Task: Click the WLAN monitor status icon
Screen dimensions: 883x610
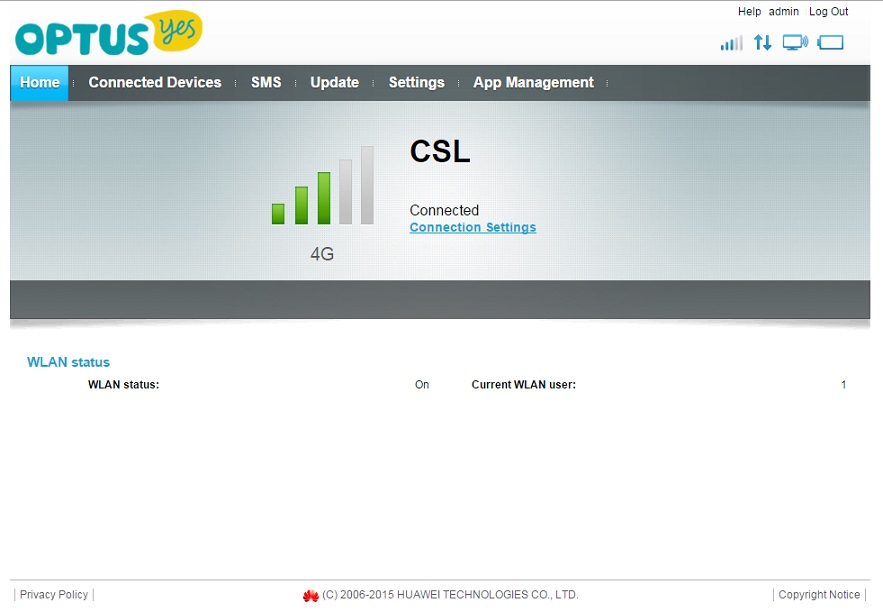Action: 795,42
